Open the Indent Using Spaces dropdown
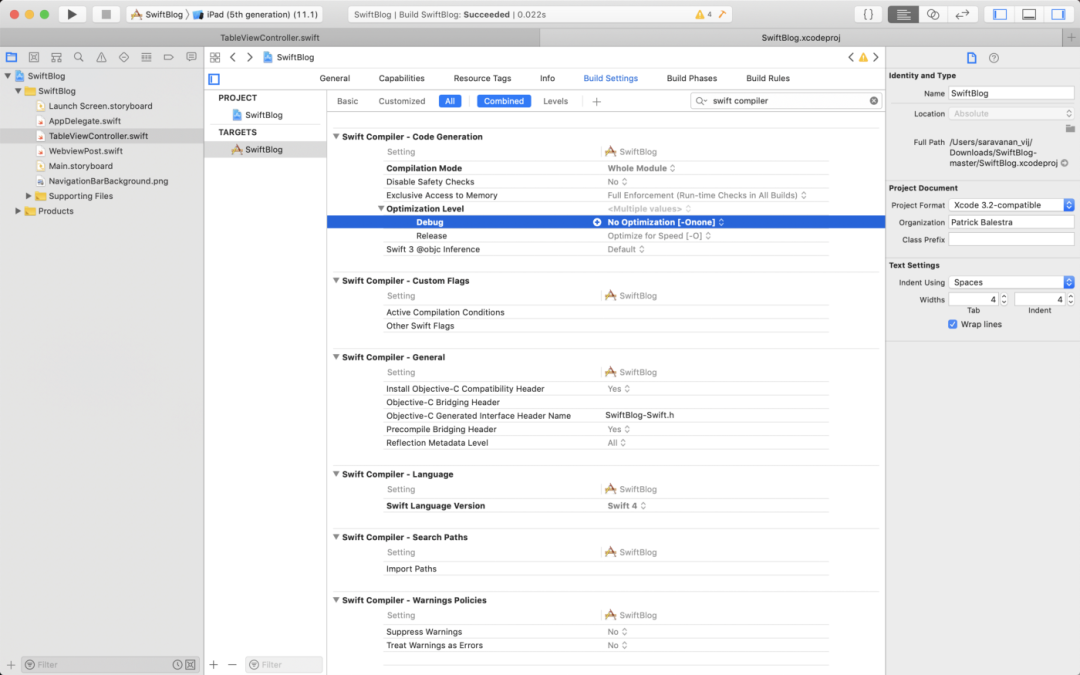 click(x=1011, y=282)
